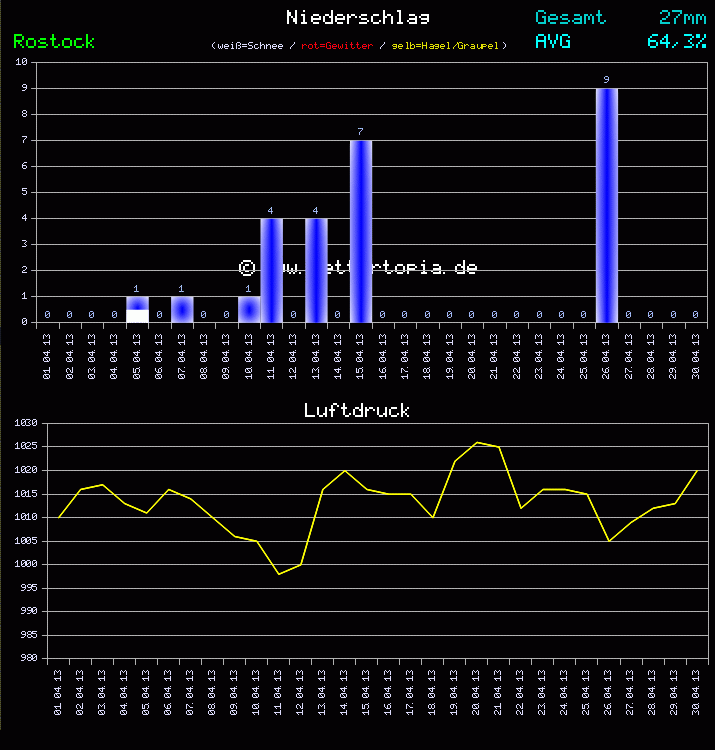Open the wettertopia.de watermark link
This screenshot has width=715, height=750.
point(358,267)
